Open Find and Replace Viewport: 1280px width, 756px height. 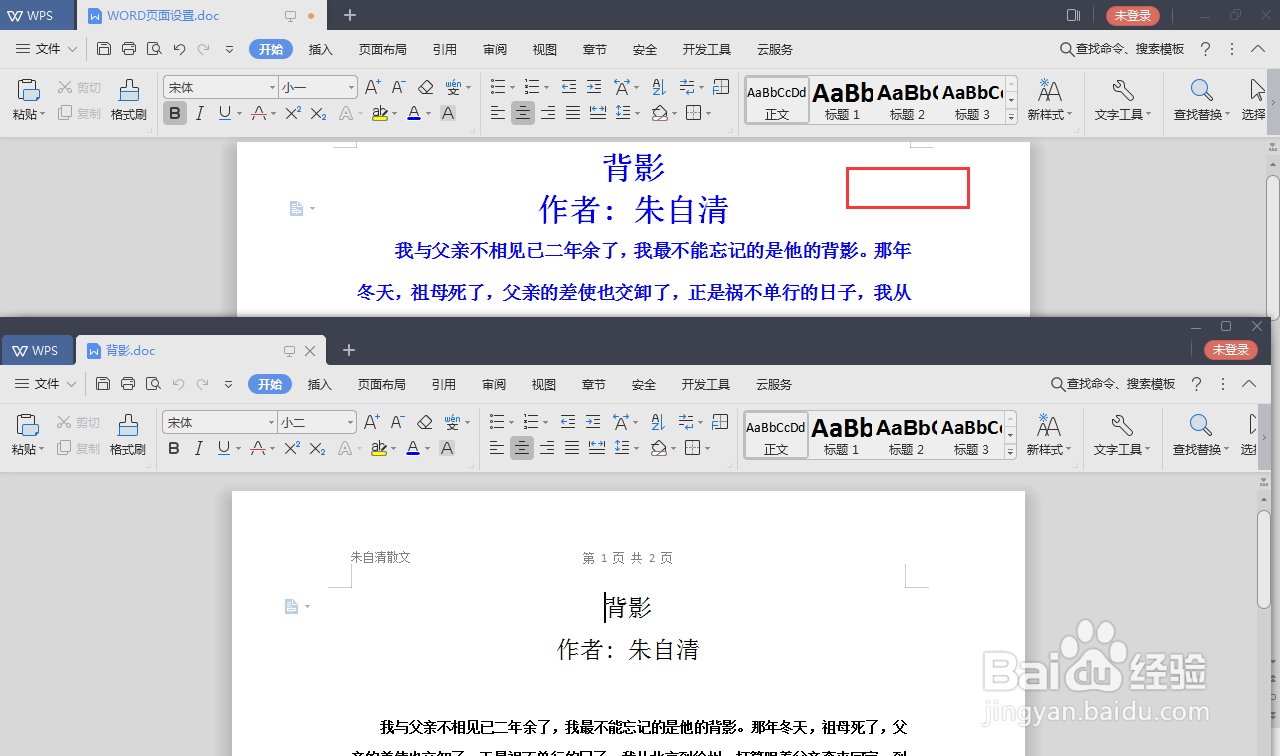pyautogui.click(x=1199, y=98)
